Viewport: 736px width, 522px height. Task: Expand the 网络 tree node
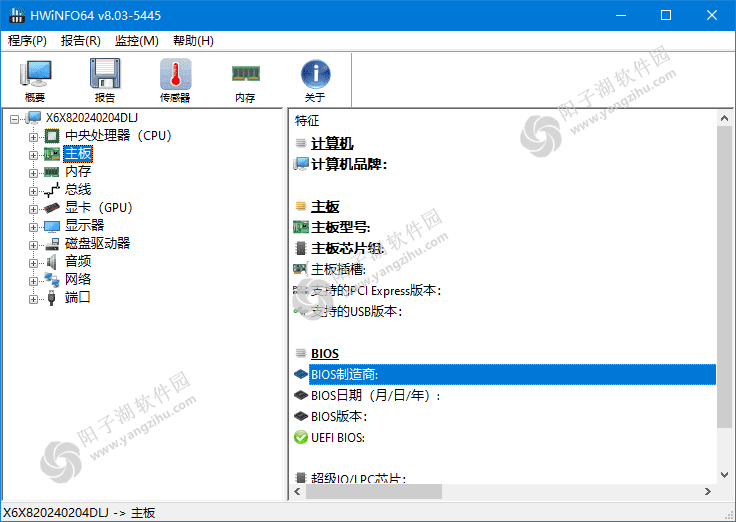33,281
